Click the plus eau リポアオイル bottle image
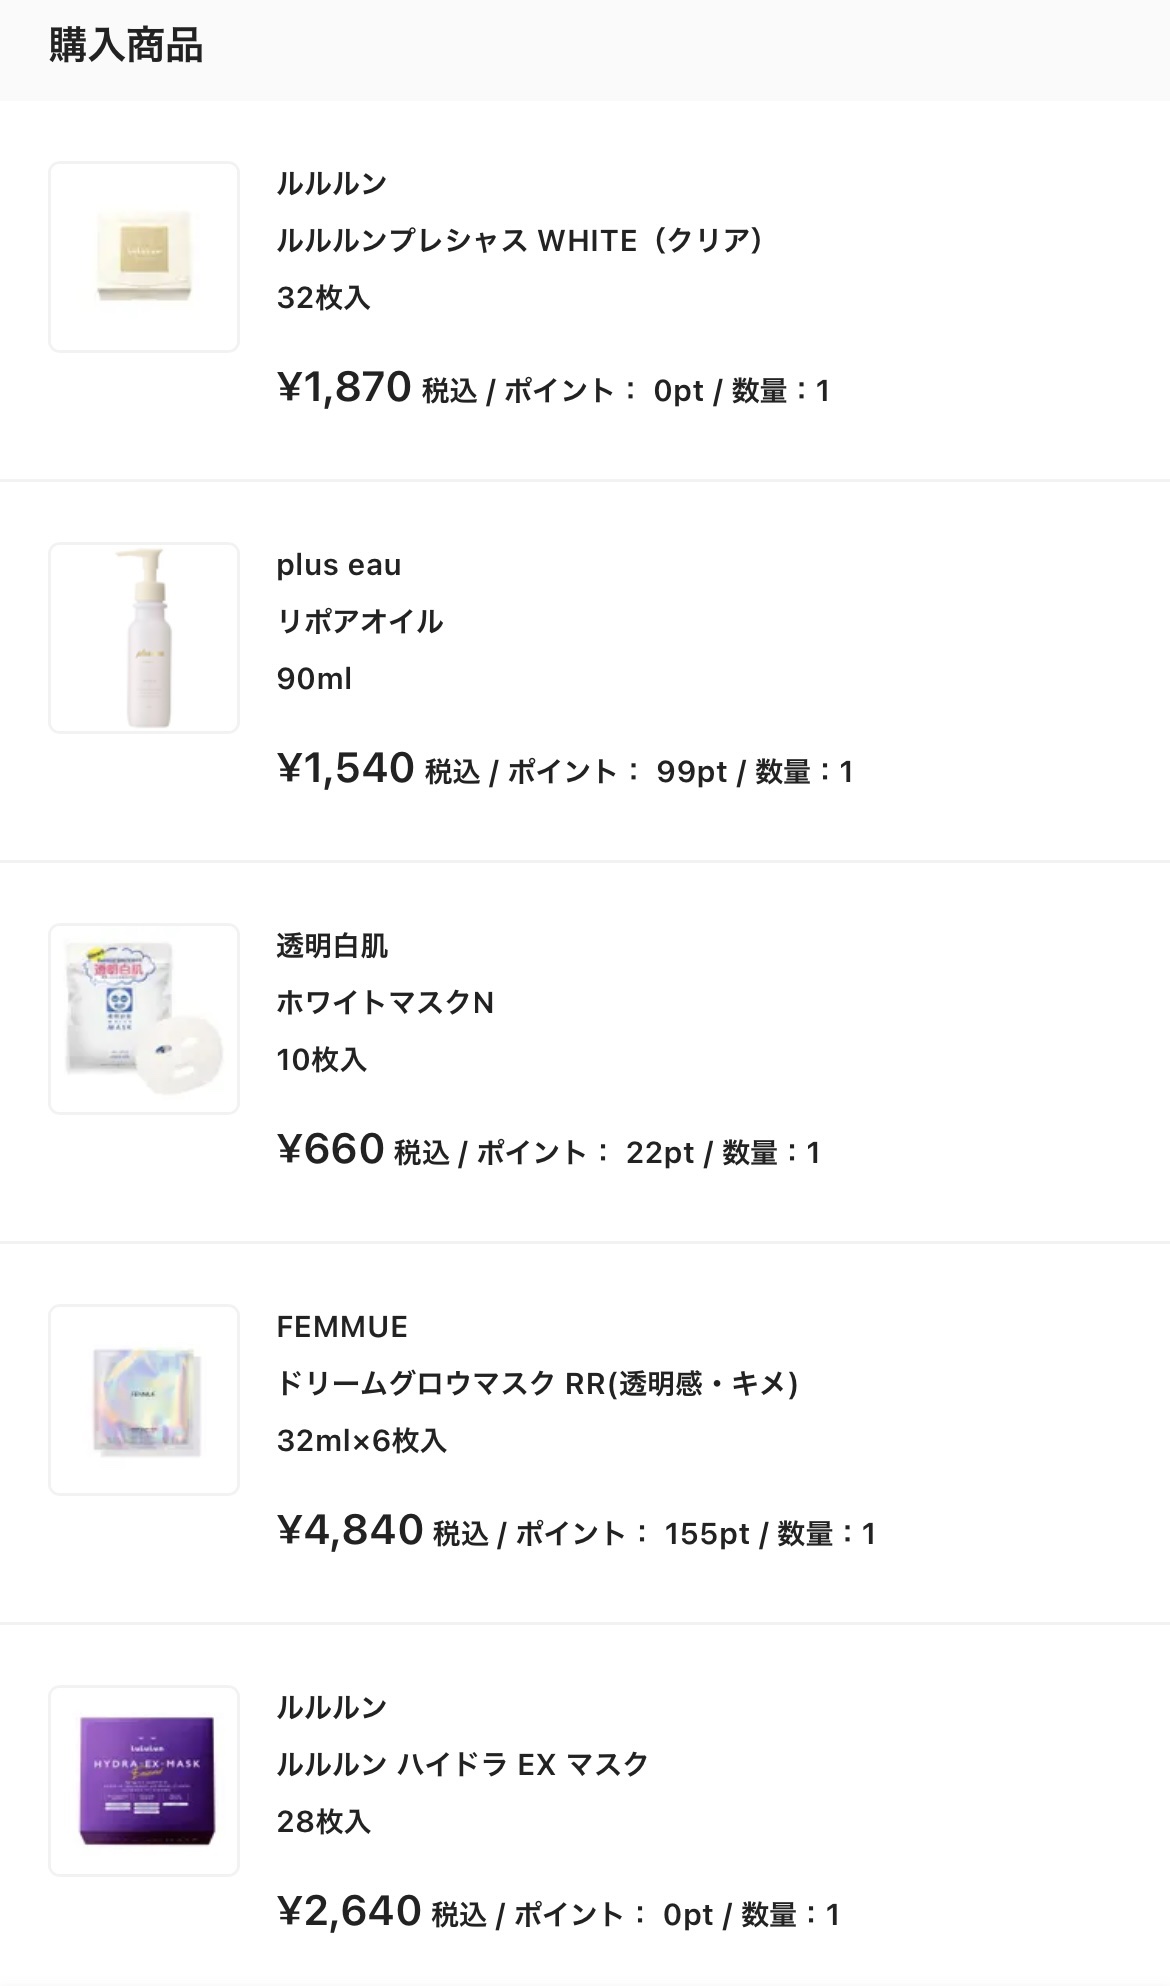 coord(144,638)
